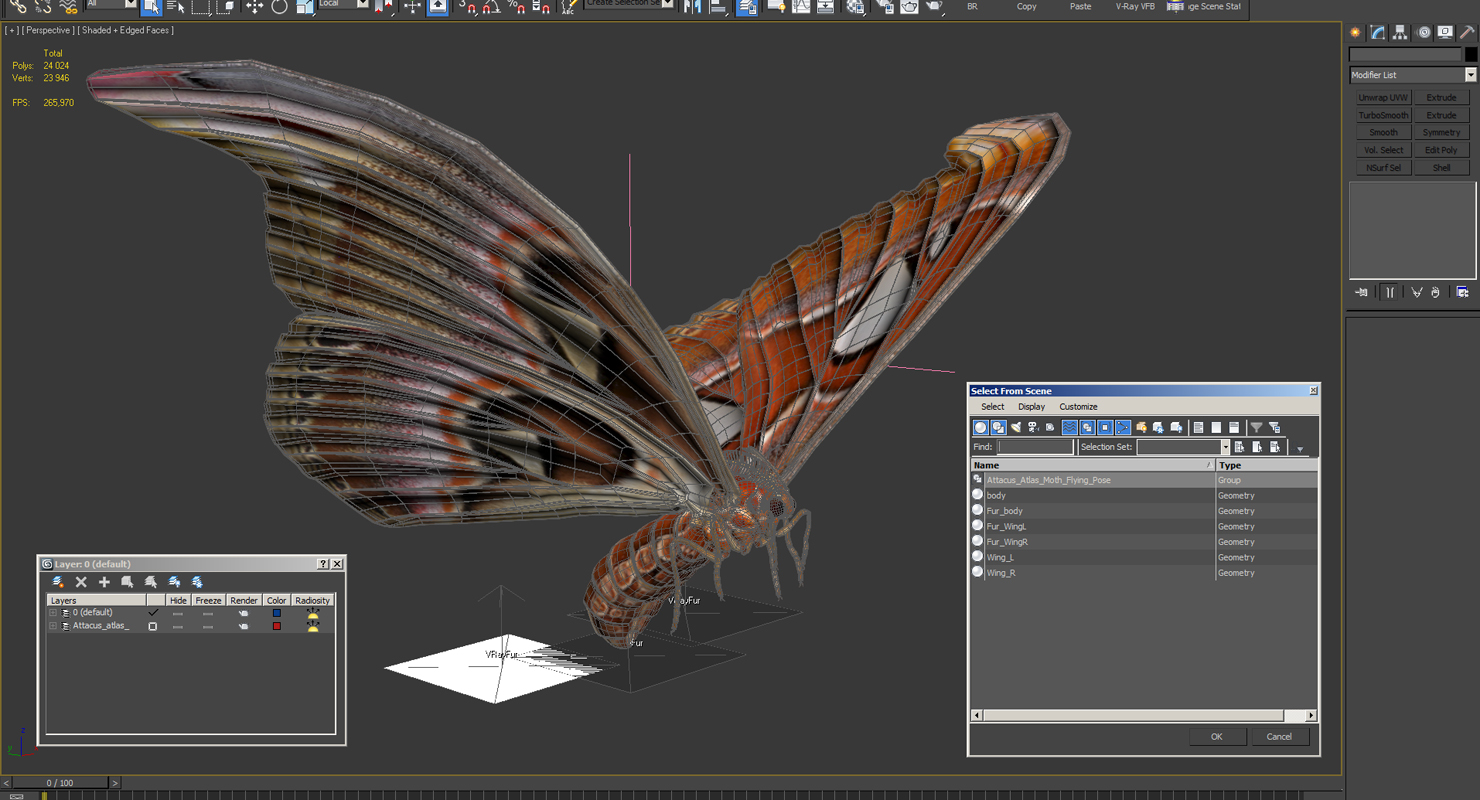Click Configure Modifier Sets icon

(1462, 292)
